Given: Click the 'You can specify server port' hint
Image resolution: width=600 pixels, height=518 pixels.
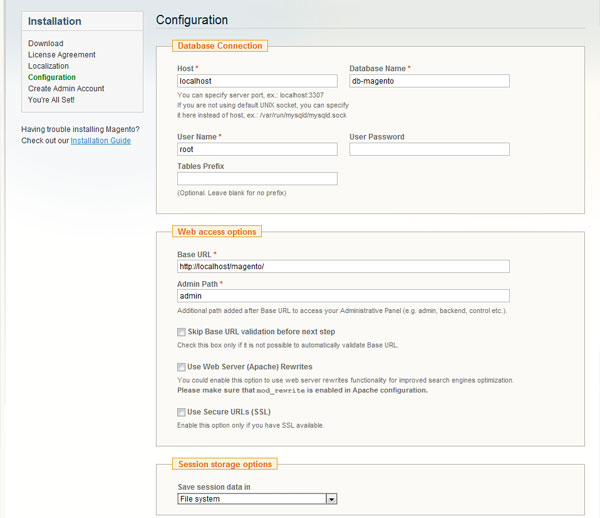Looking at the screenshot, I should [250, 95].
